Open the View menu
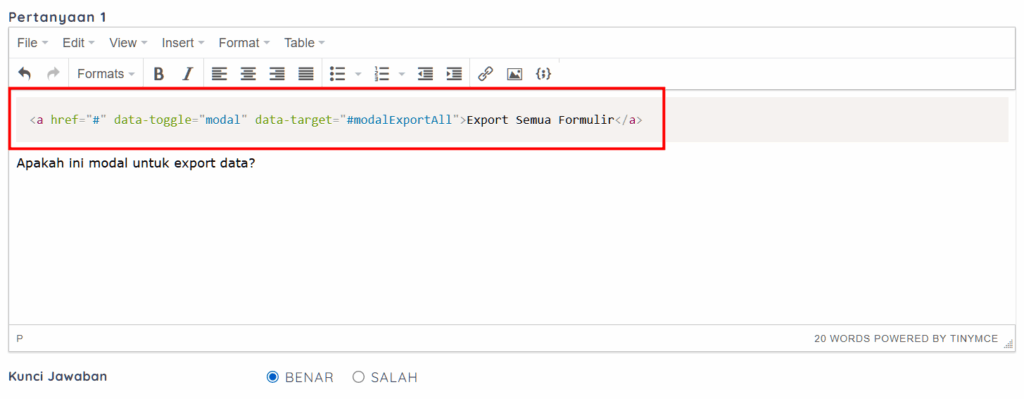This screenshot has height=399, width=1024. click(x=128, y=42)
